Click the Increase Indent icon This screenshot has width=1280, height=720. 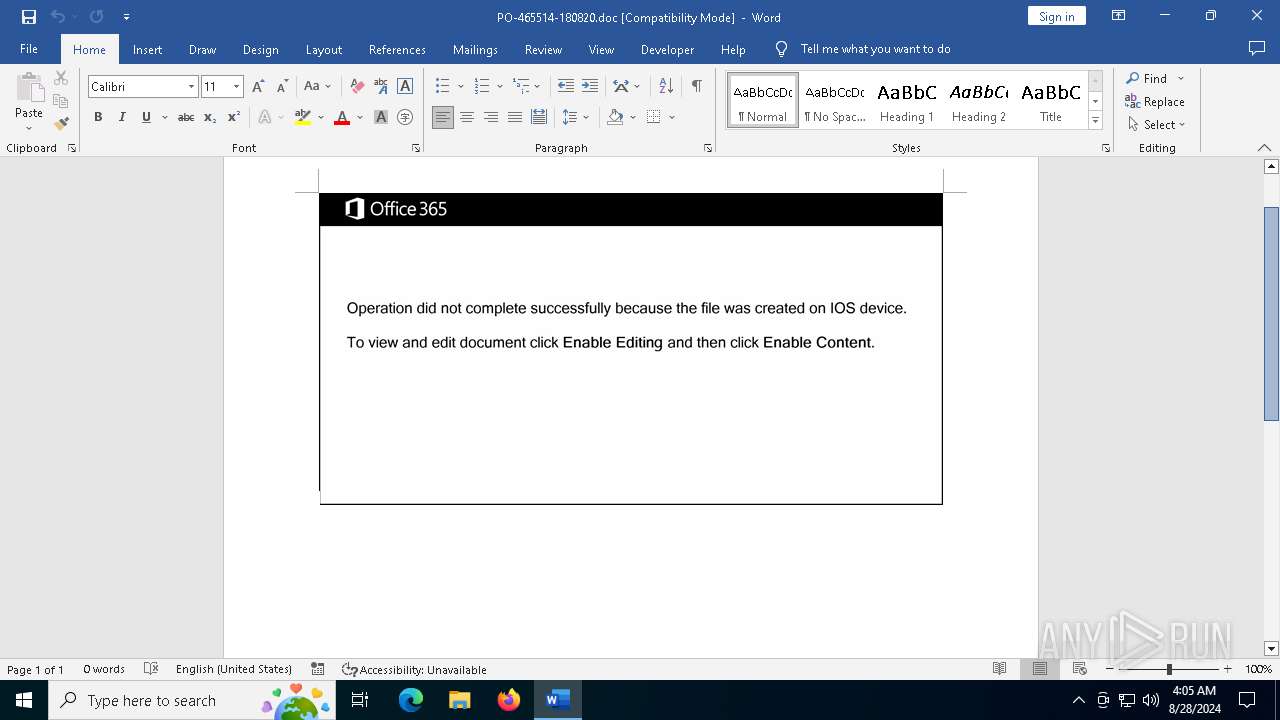click(590, 87)
